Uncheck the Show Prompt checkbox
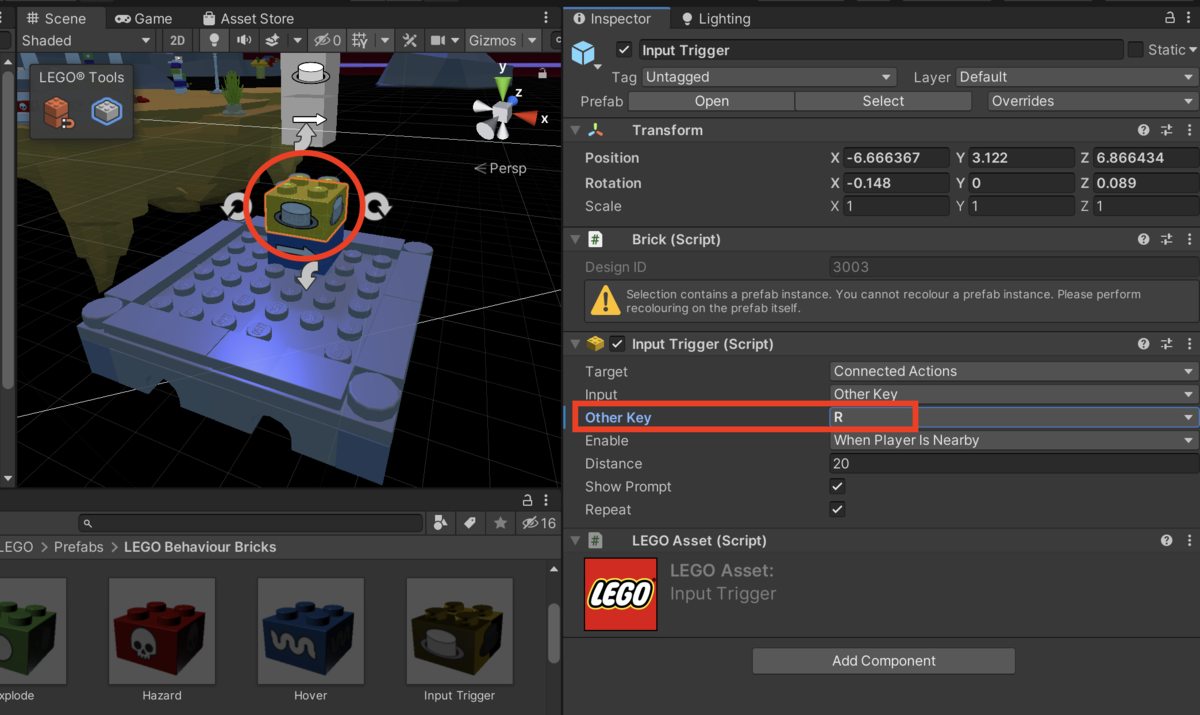This screenshot has width=1200, height=715. (x=838, y=486)
